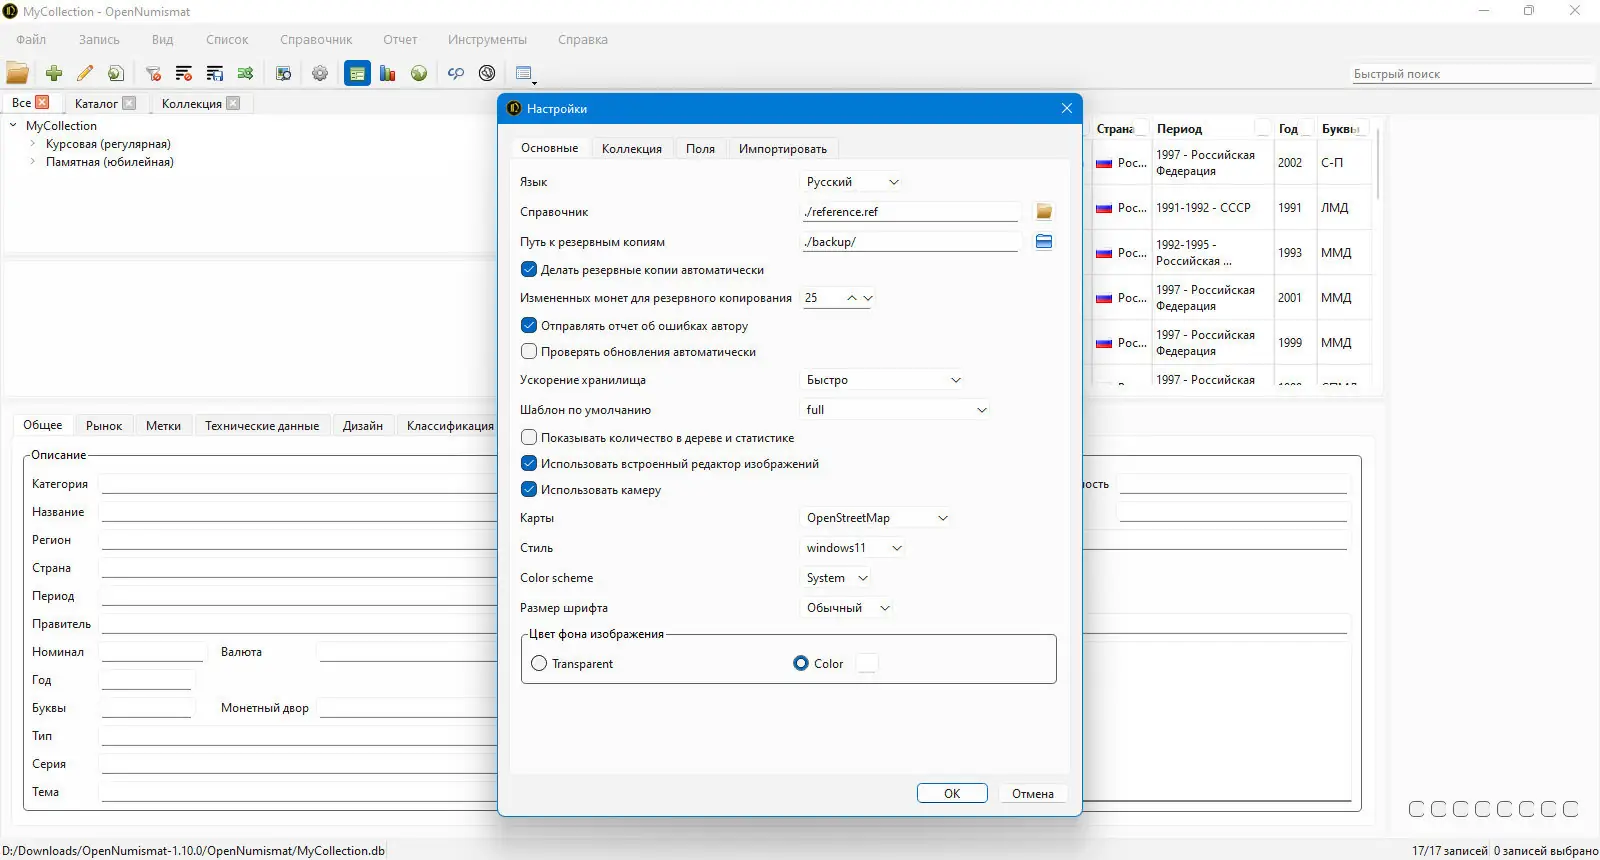Open the Язык language dropdown
This screenshot has width=1600, height=860.
pos(853,182)
